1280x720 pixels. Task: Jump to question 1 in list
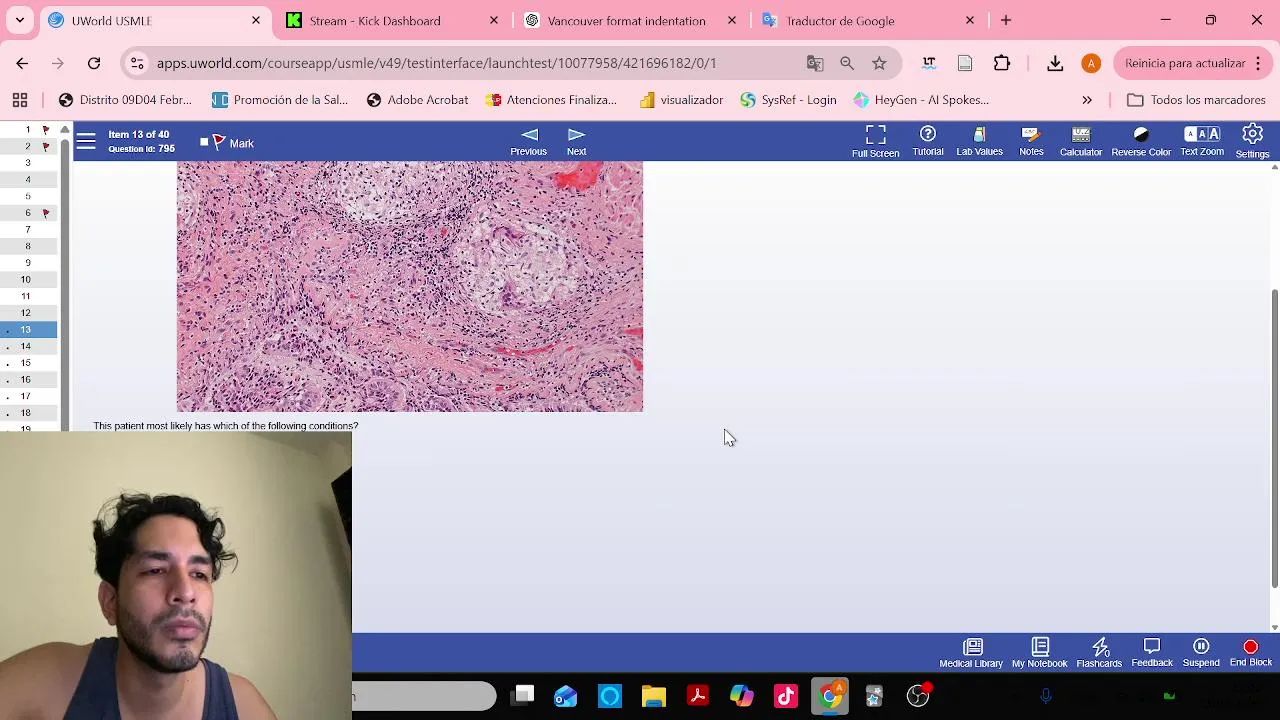(28, 129)
